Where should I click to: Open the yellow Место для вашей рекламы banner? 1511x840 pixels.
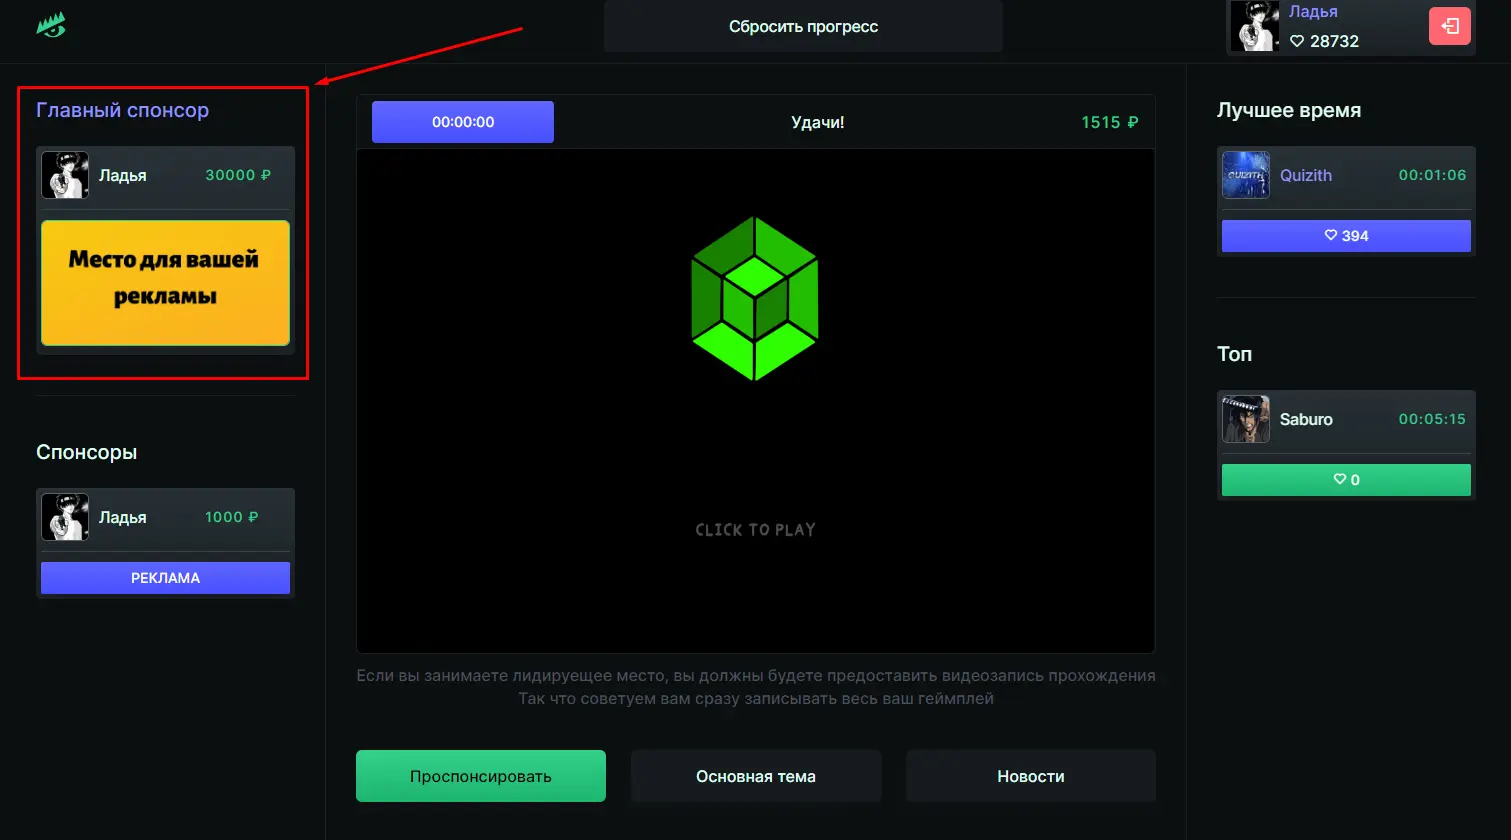[x=165, y=283]
